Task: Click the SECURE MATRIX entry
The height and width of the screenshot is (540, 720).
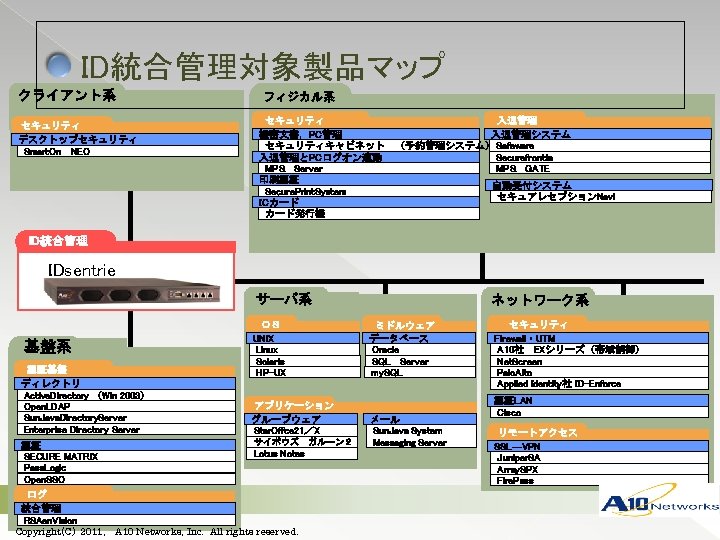Action: 127,456
